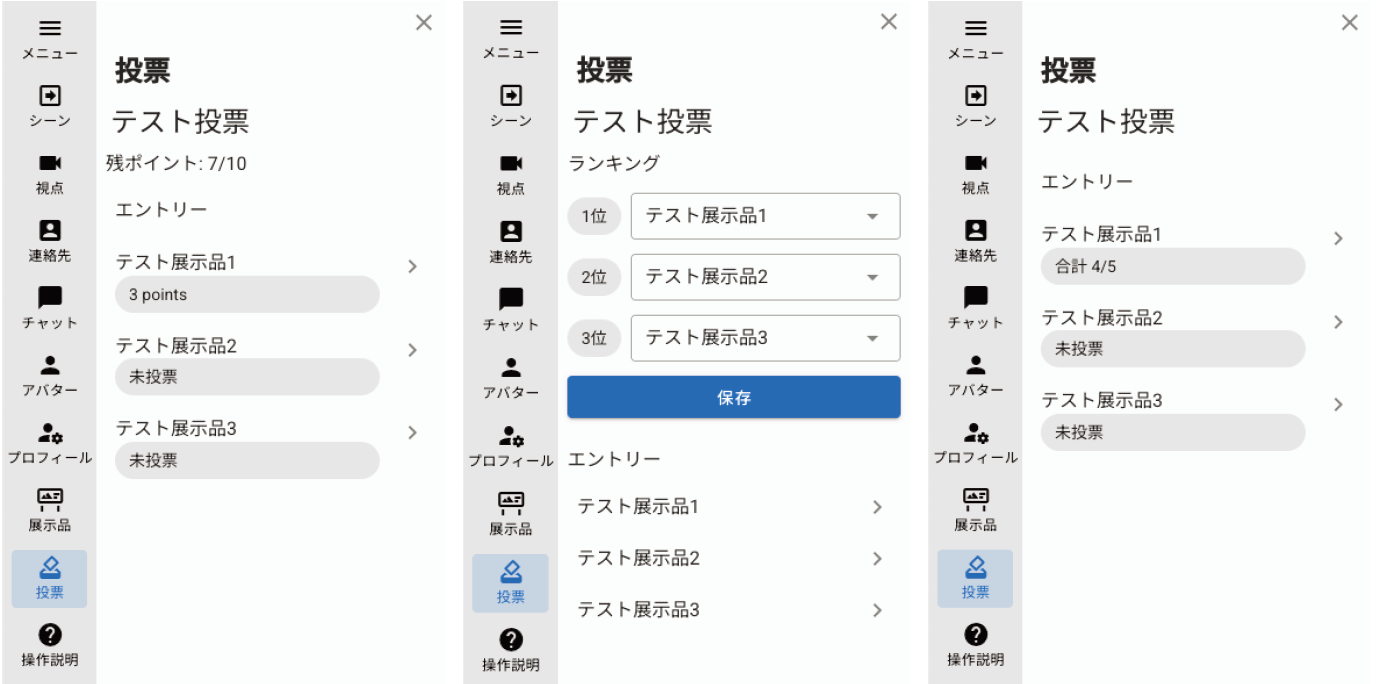
Task: Select 視点 camera icon in the rightmost sidebar
Action: click(x=975, y=163)
